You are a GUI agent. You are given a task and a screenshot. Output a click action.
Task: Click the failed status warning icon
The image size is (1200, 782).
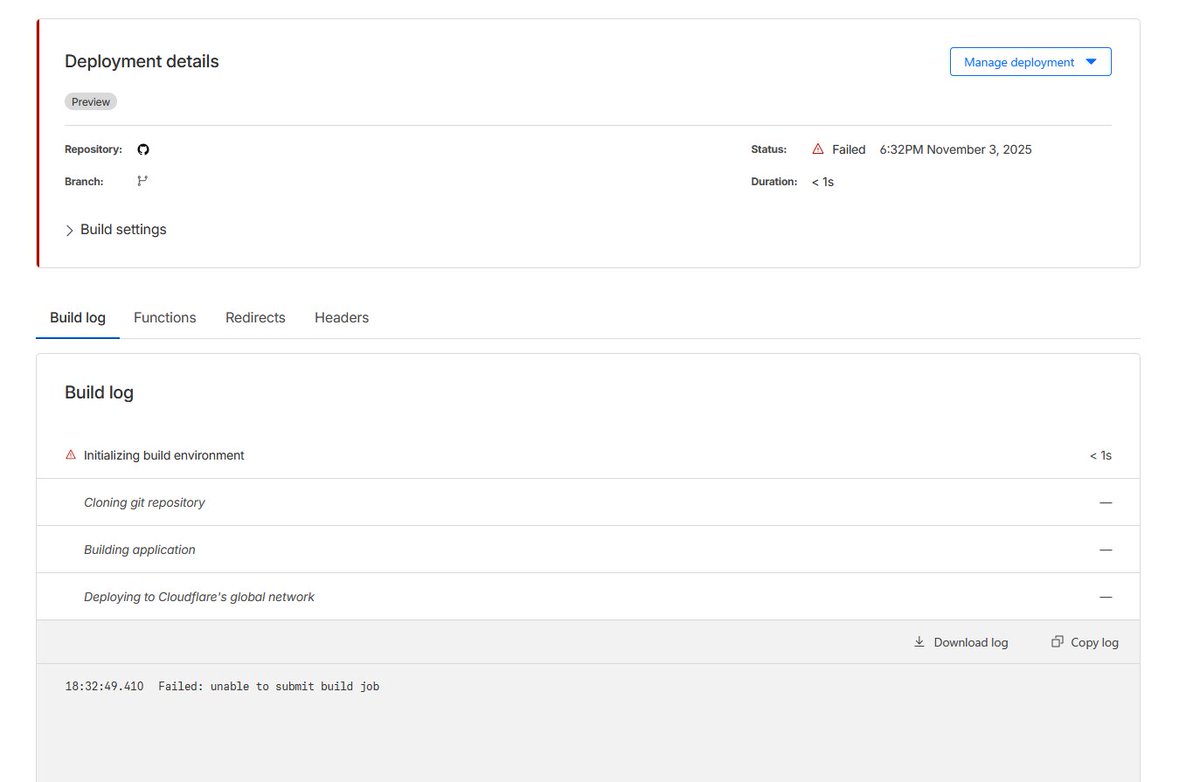[818, 149]
